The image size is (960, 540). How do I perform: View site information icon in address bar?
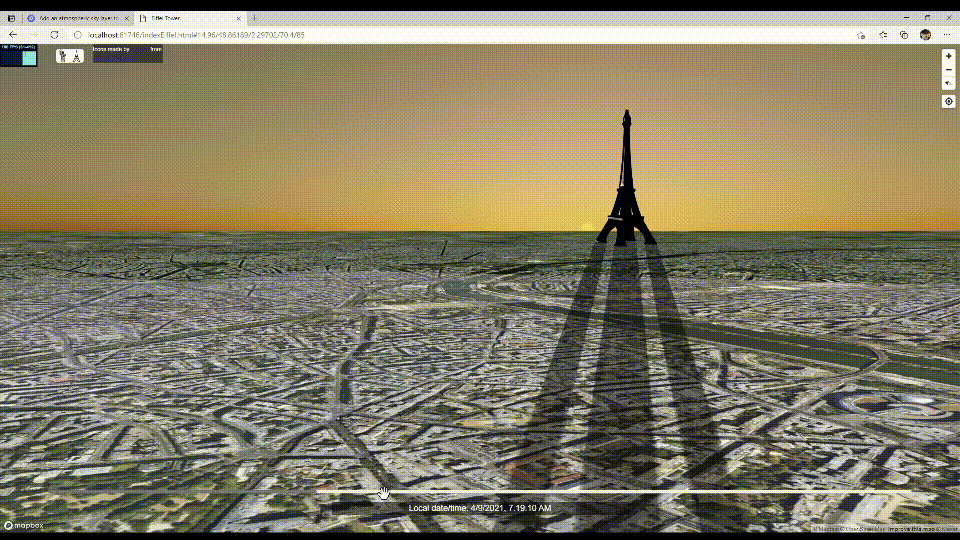(x=77, y=35)
